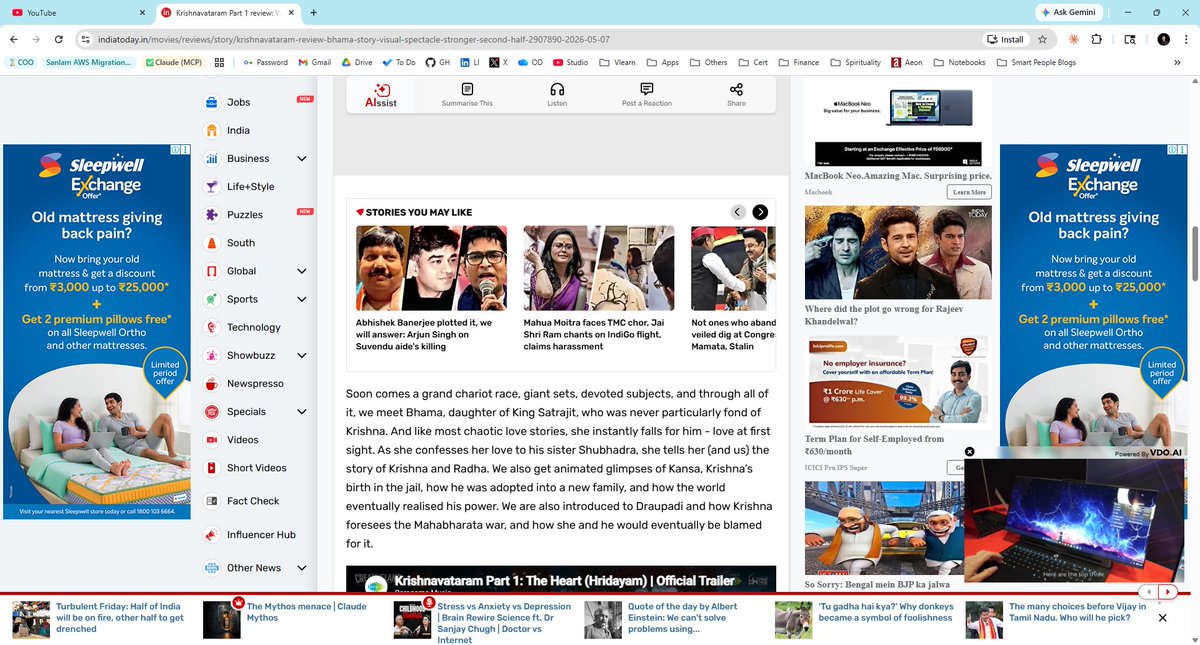Open The Mythos menace ticker story
The image size is (1200, 645).
pos(306,612)
